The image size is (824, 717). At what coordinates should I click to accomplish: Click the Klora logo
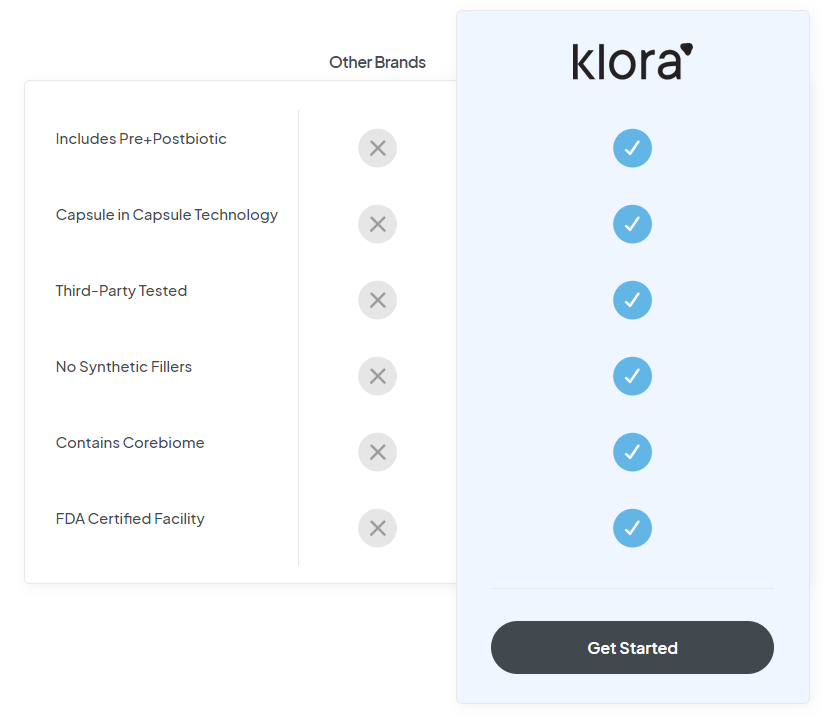632,61
